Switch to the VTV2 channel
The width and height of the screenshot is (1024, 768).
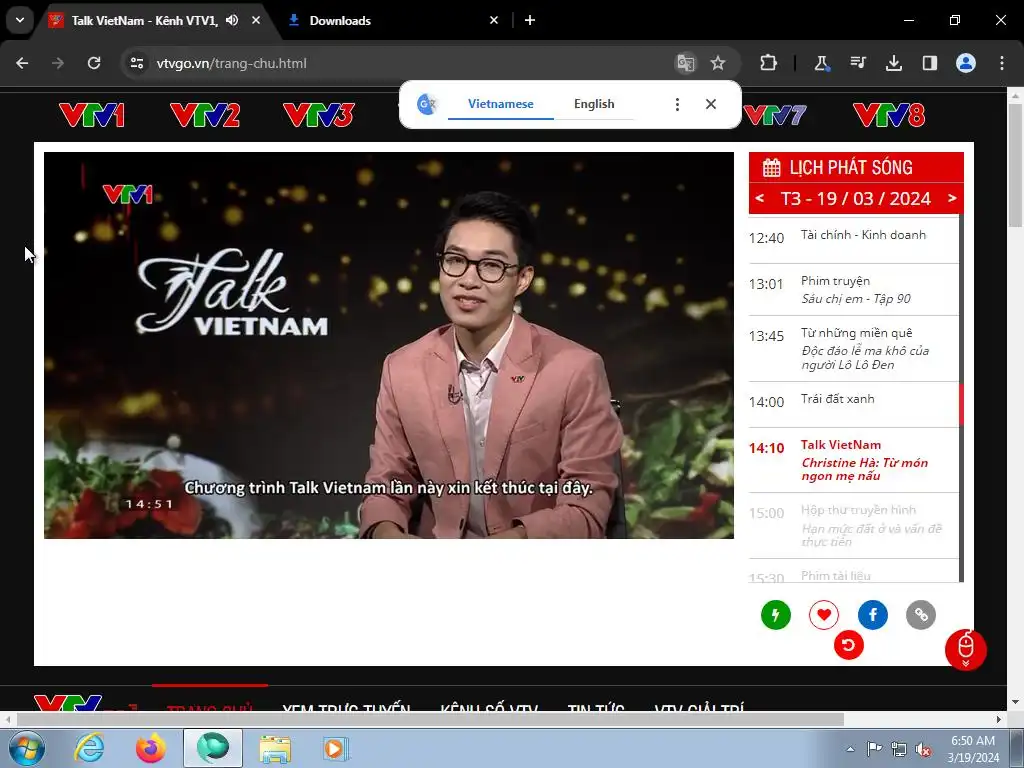point(204,115)
